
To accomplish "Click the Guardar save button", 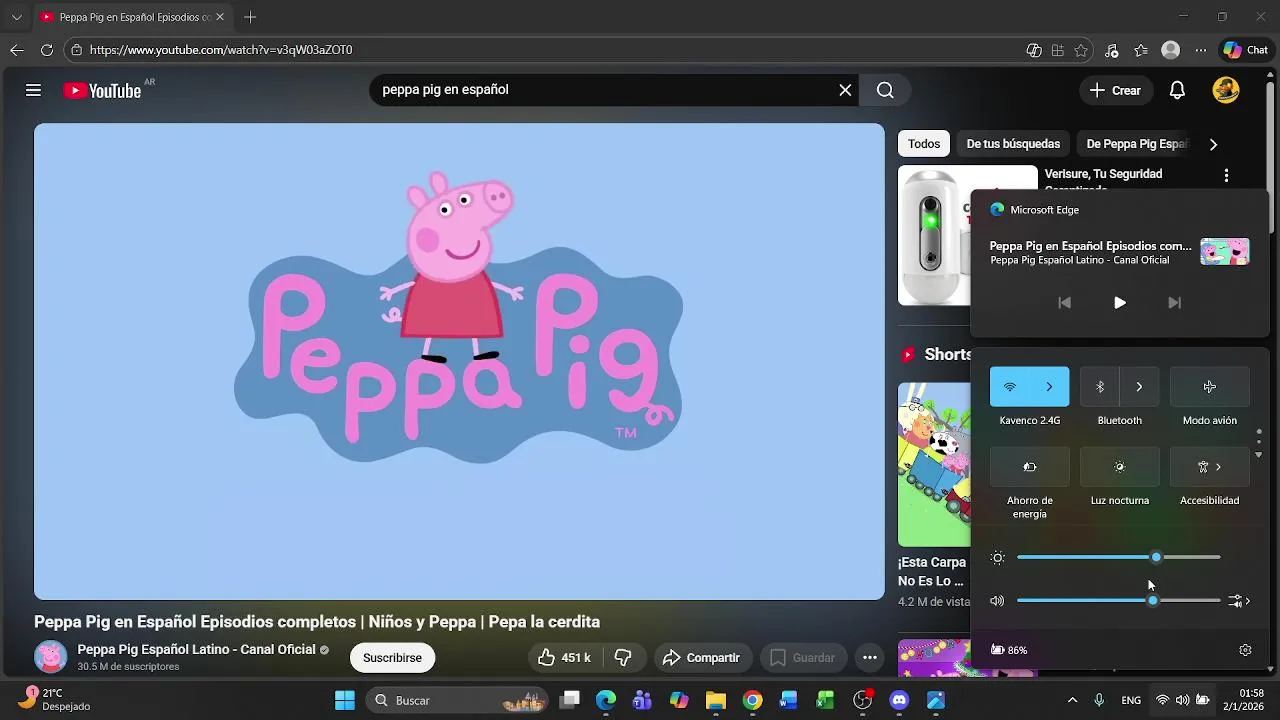I will [803, 658].
